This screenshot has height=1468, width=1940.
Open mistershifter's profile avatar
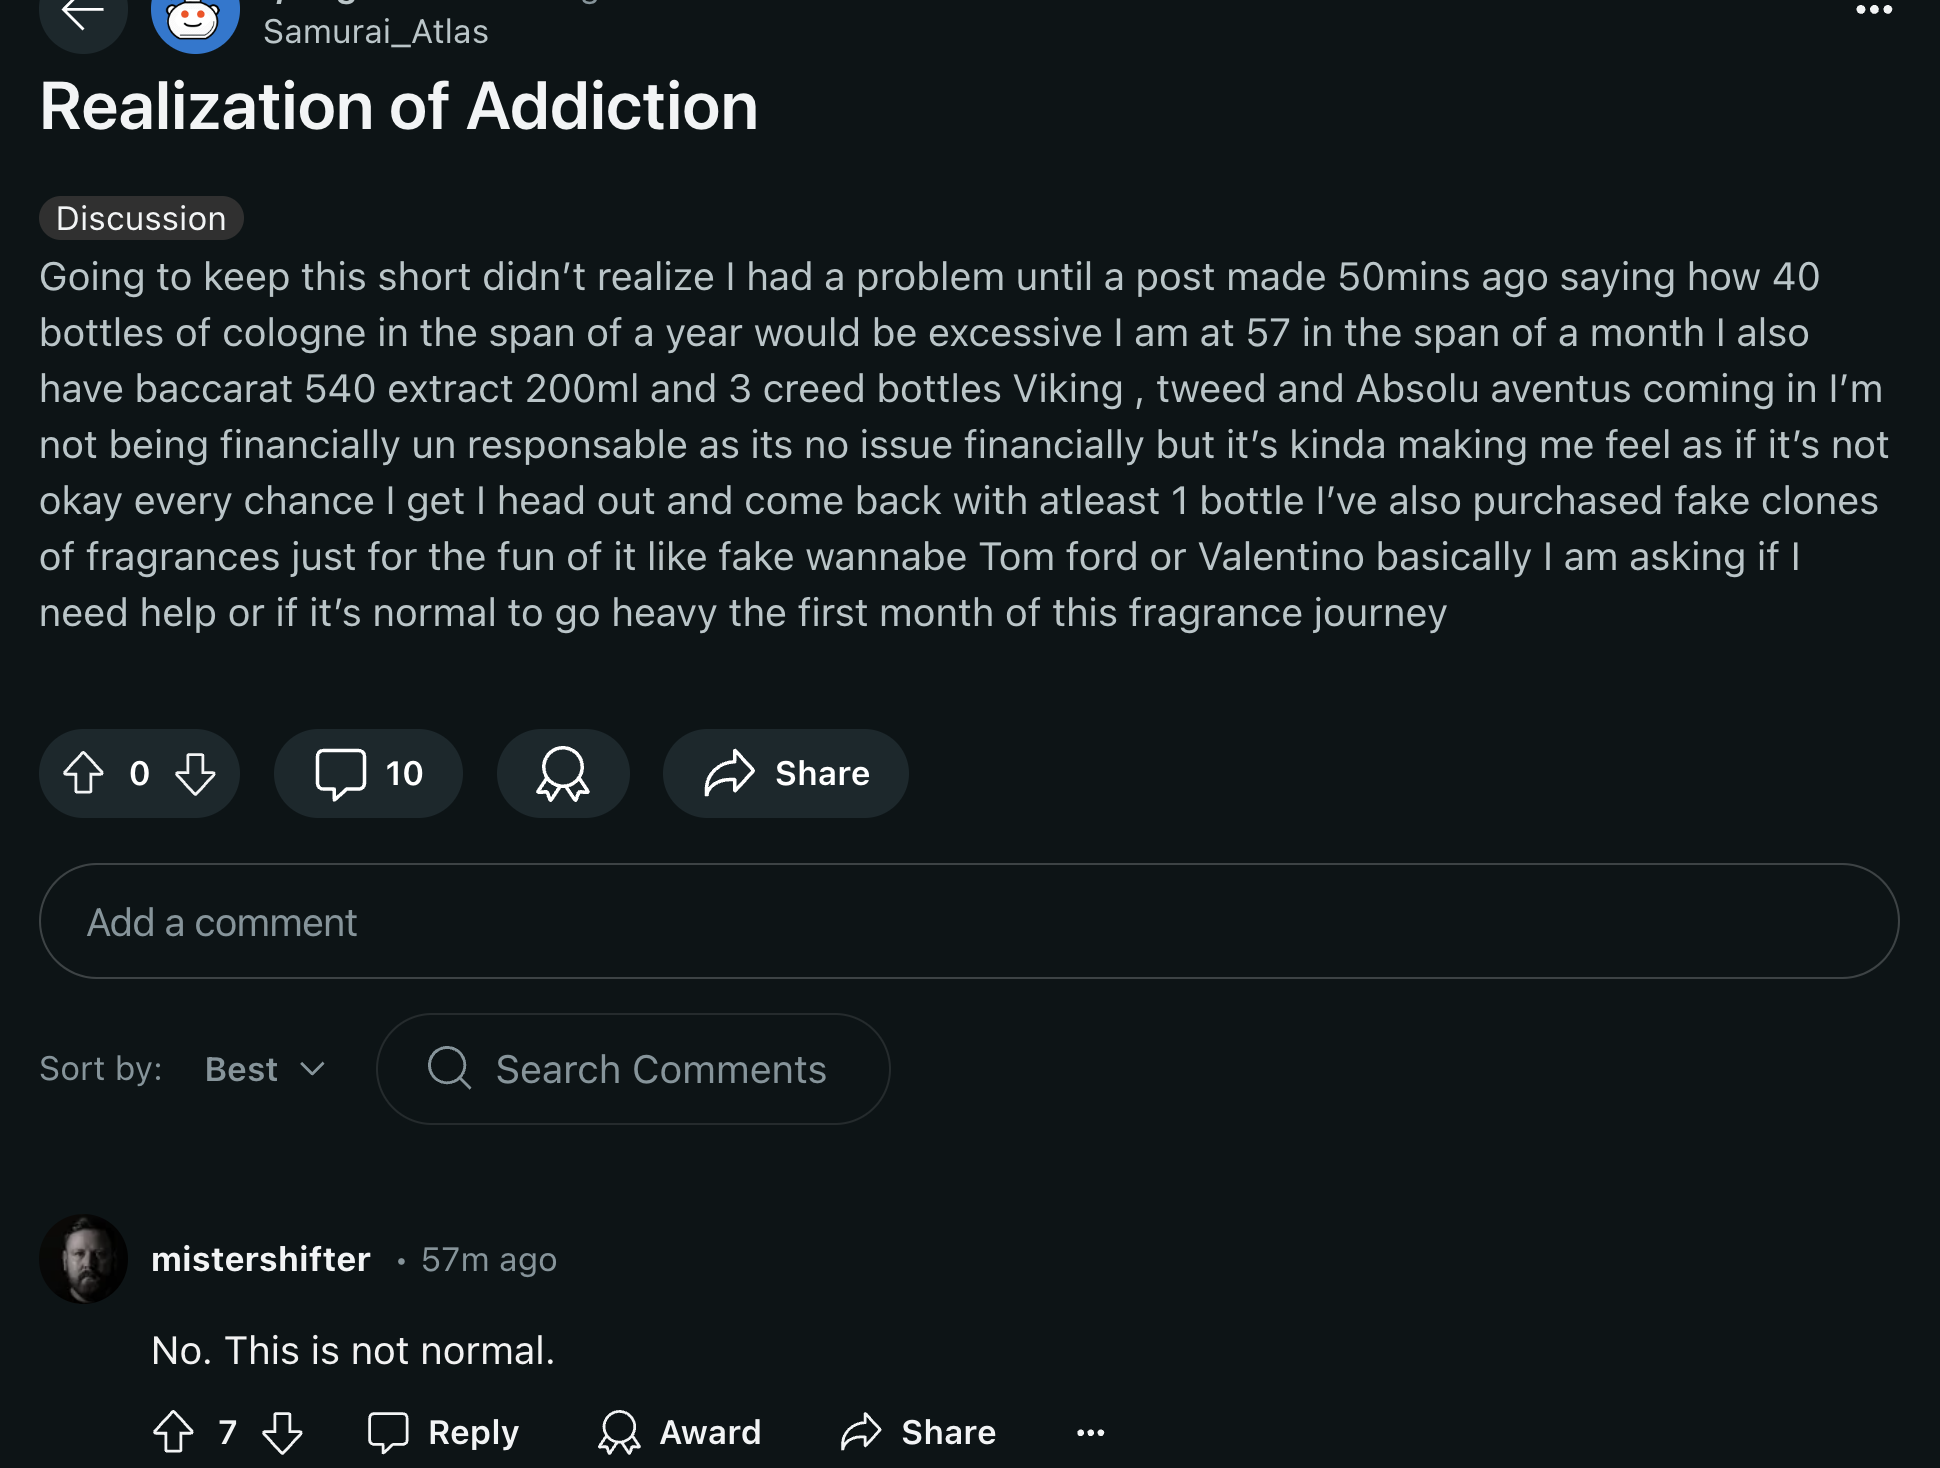click(84, 1259)
